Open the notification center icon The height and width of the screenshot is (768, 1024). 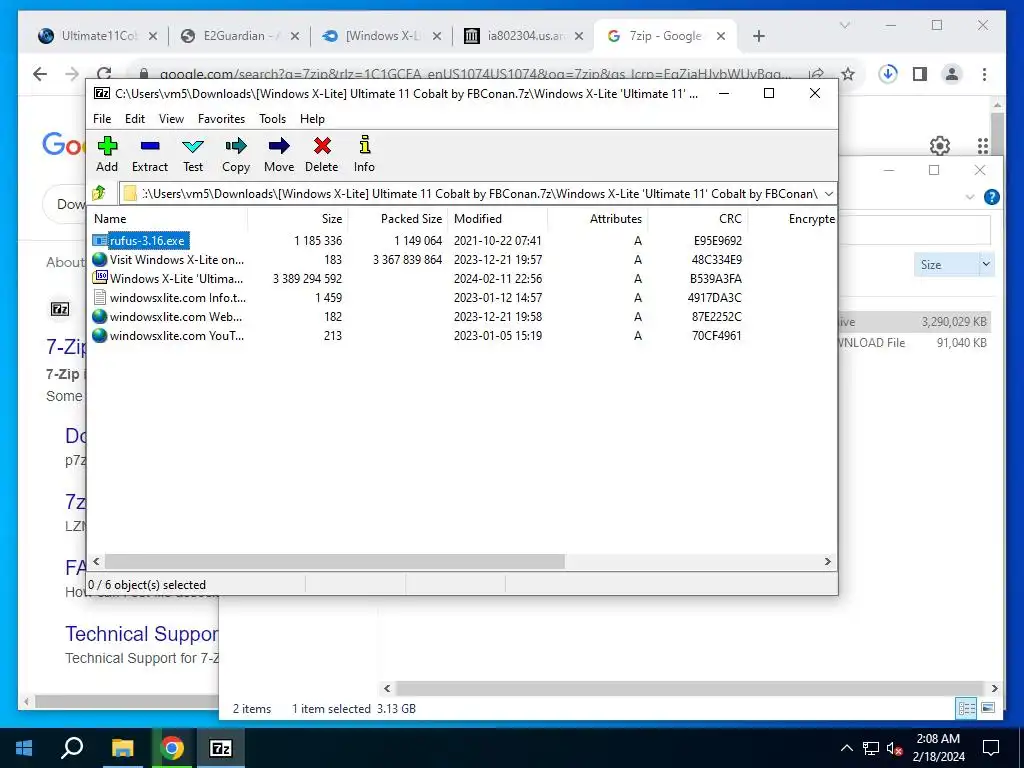pyautogui.click(x=991, y=748)
